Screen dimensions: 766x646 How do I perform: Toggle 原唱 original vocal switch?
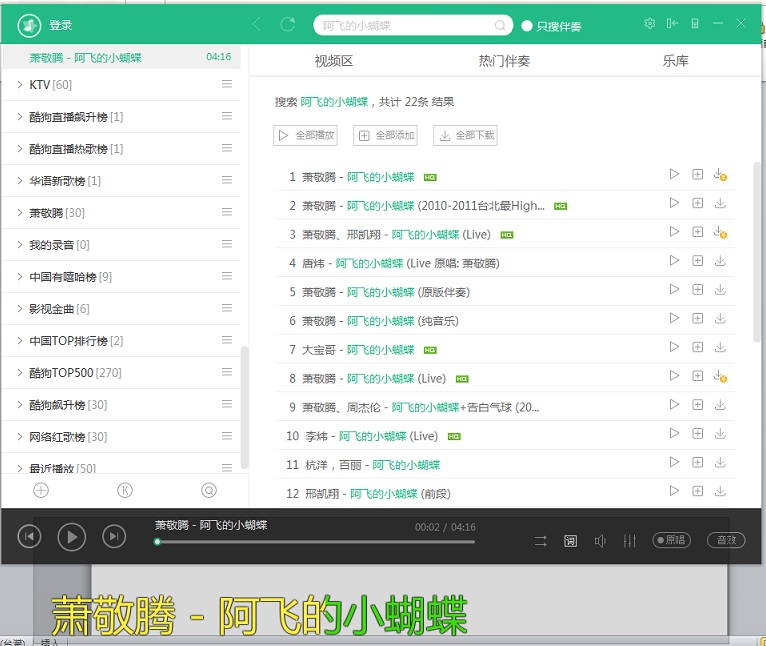click(672, 540)
